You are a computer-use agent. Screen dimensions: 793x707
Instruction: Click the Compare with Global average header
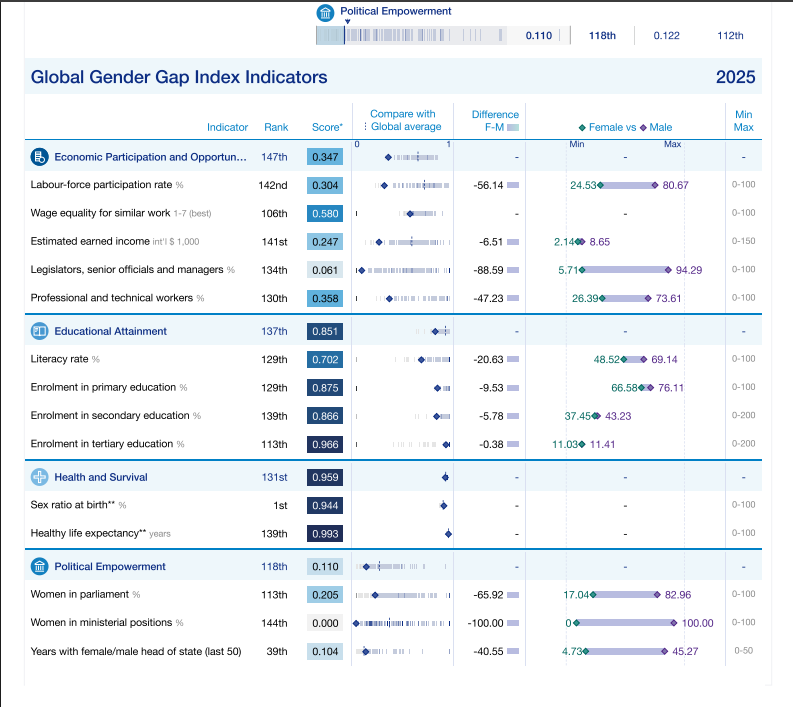click(403, 120)
